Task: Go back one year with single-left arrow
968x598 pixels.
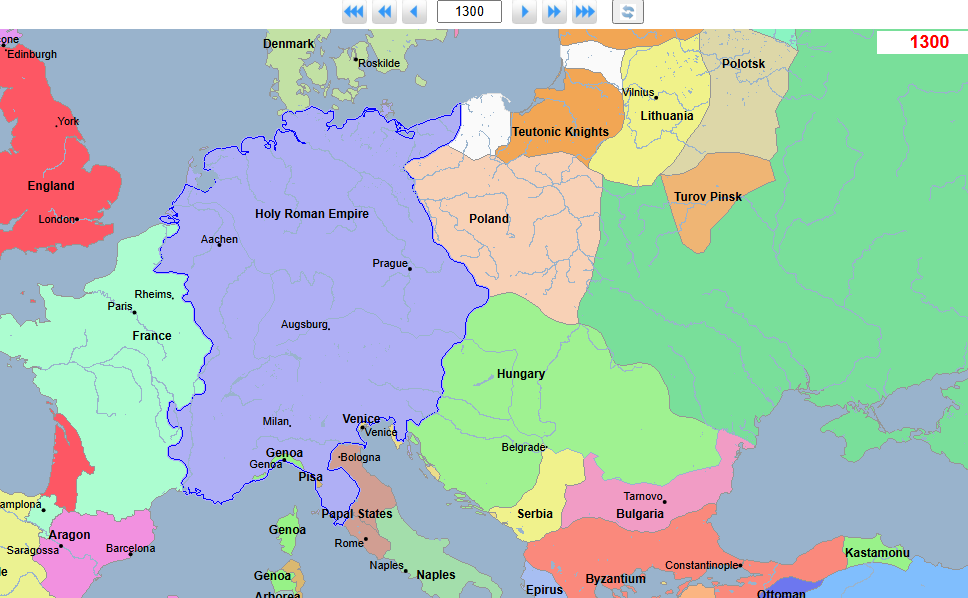Action: pyautogui.click(x=414, y=12)
